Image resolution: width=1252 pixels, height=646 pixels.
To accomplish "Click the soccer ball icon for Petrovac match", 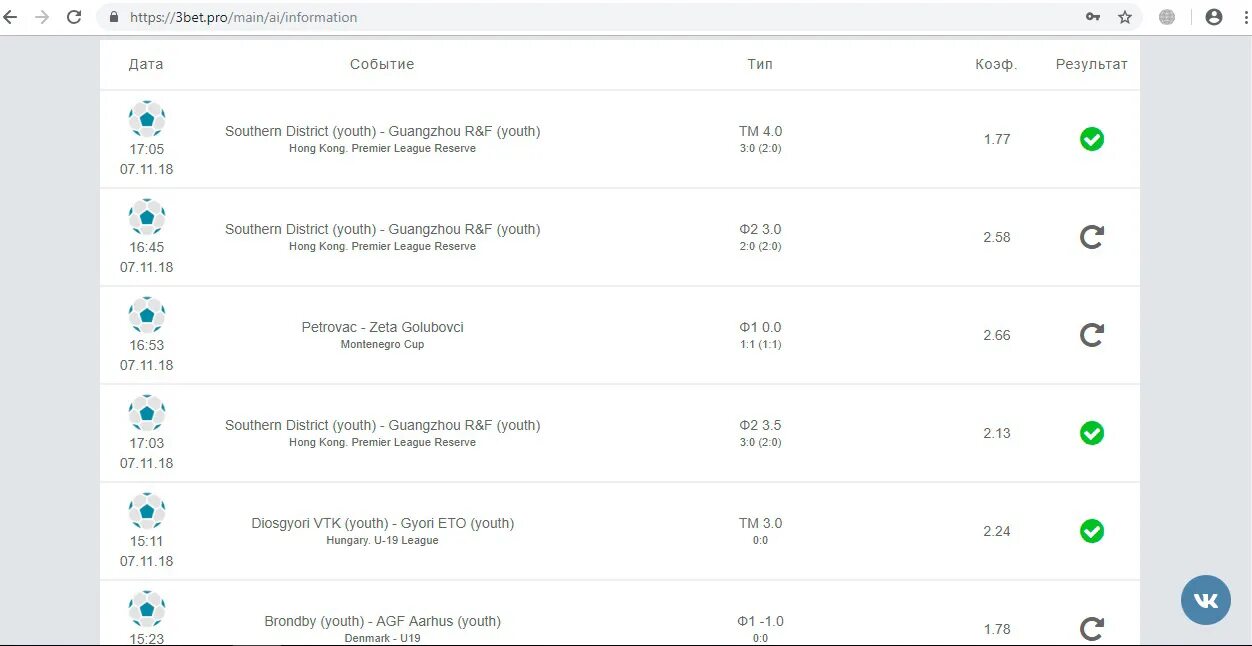I will (147, 315).
